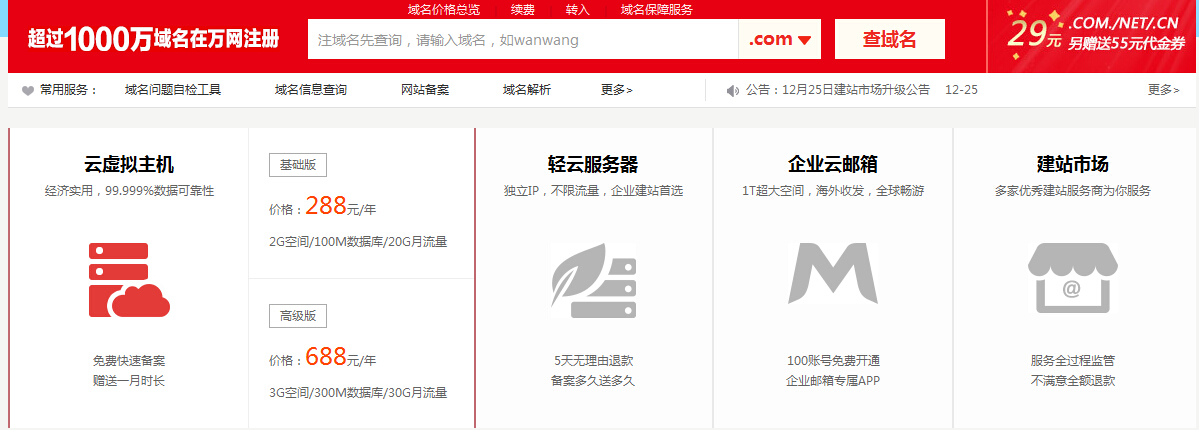Click 免费快速备案 text

point(129,361)
